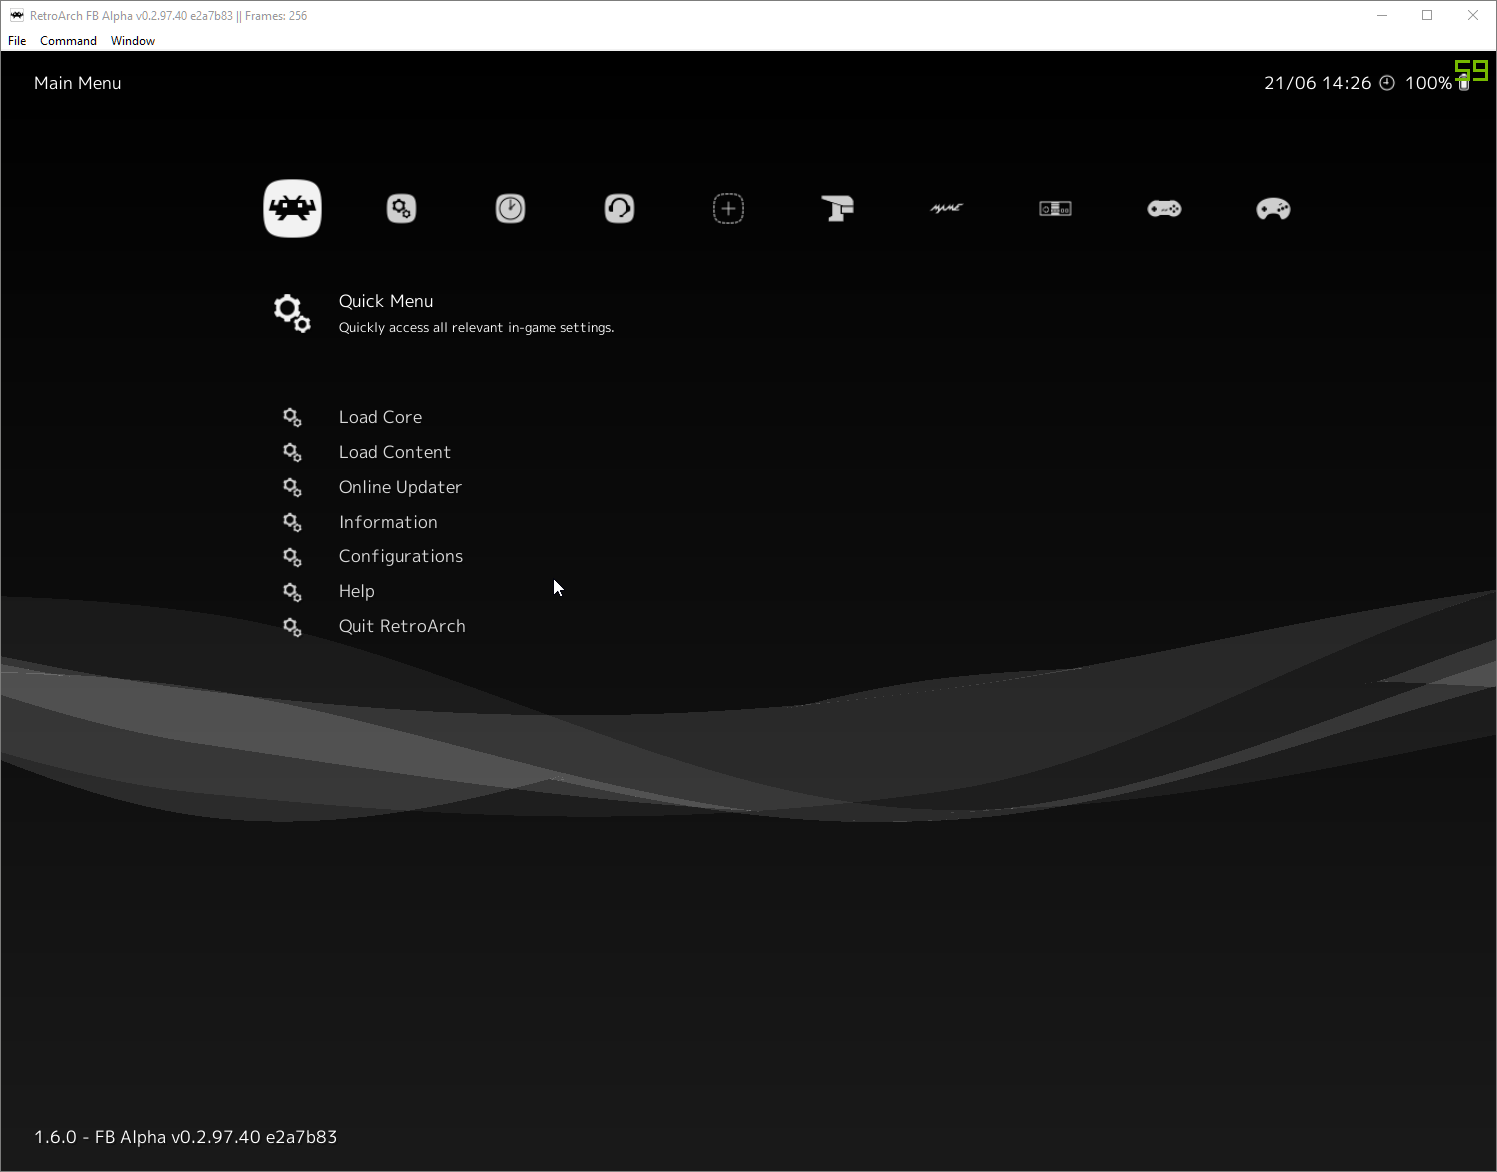Click the gear icon beside Information
Viewport: 1497px width, 1172px height.
[292, 522]
